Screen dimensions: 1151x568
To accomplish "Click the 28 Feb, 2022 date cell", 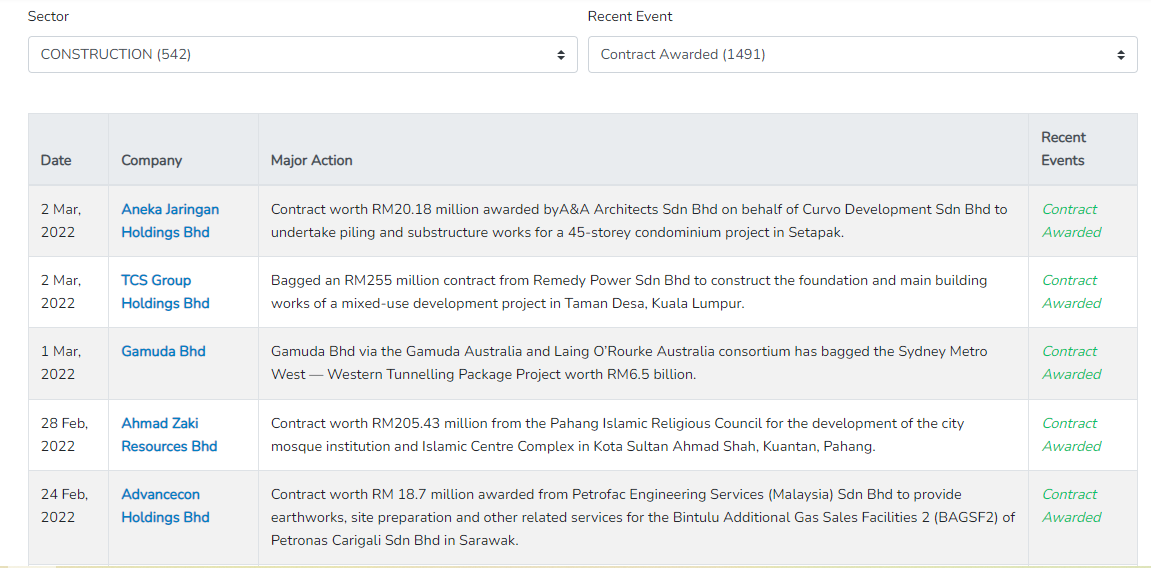I will (x=64, y=435).
